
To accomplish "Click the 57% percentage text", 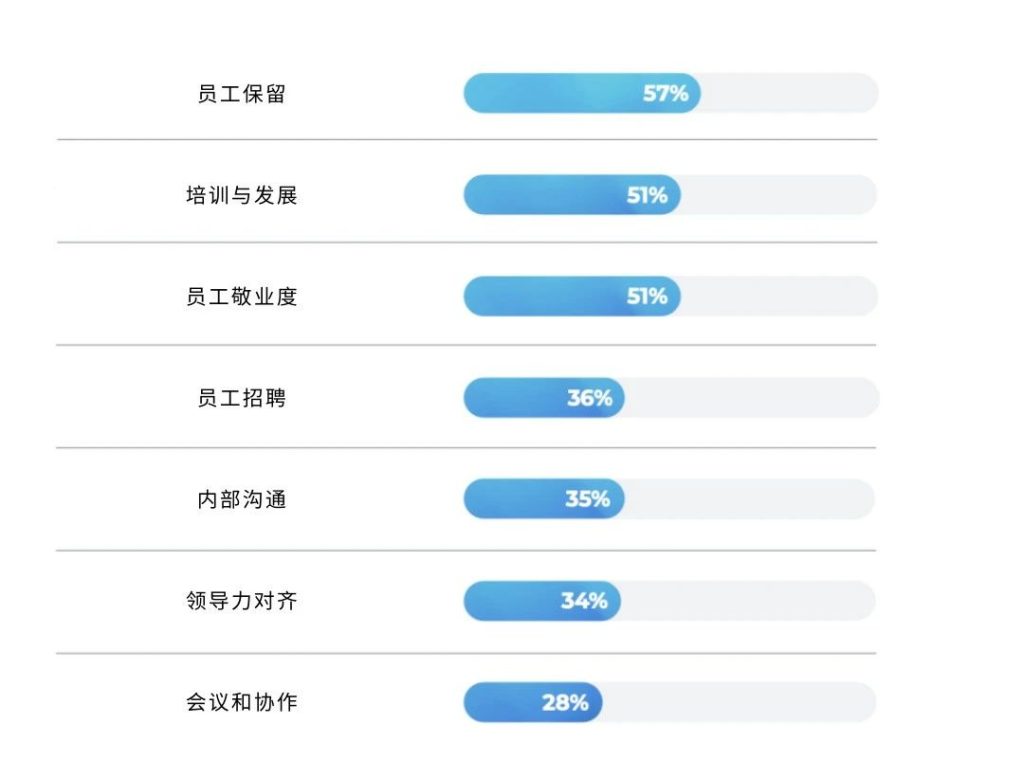I will pos(665,93).
